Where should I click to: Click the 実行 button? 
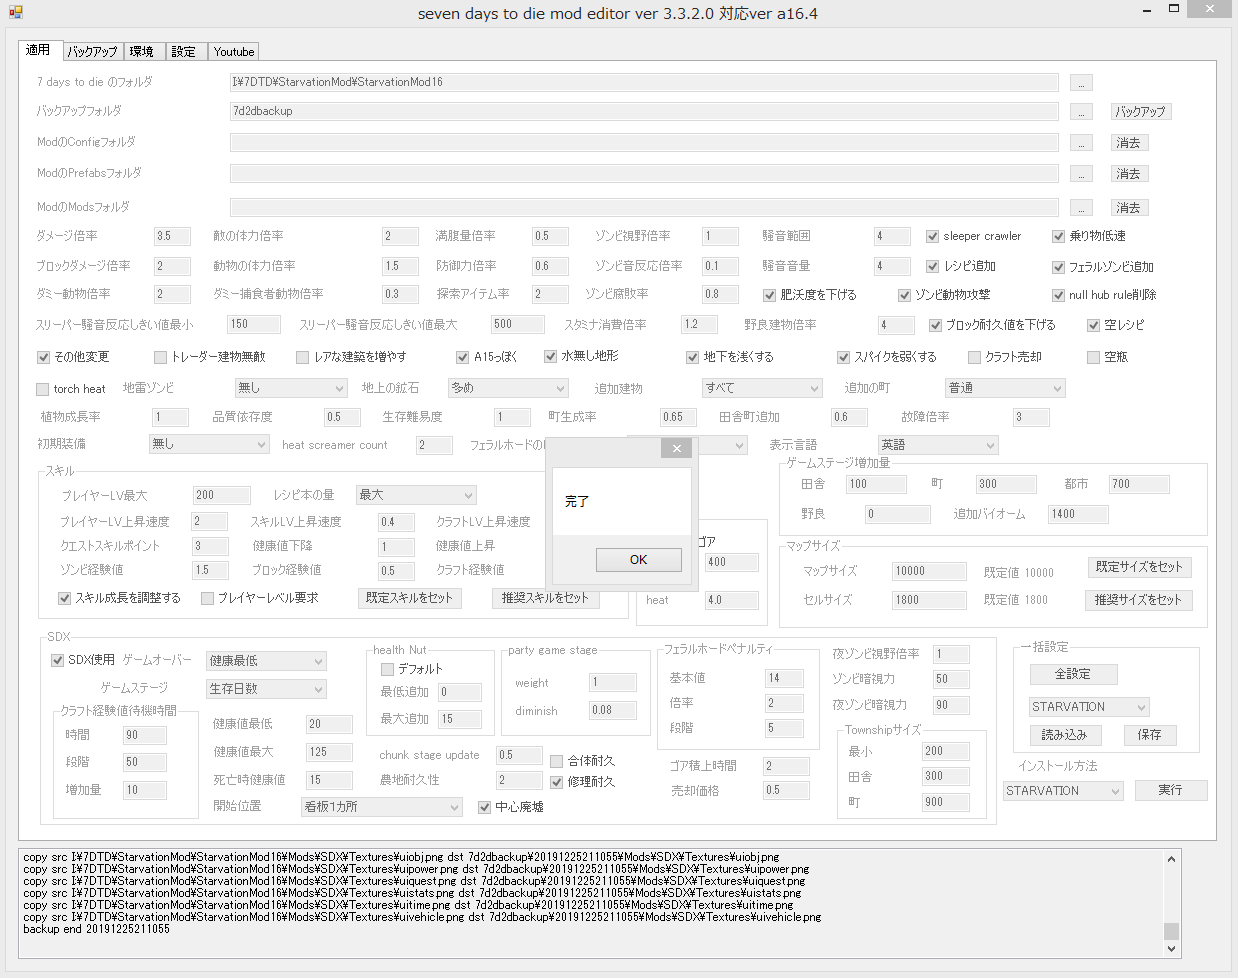(1170, 790)
